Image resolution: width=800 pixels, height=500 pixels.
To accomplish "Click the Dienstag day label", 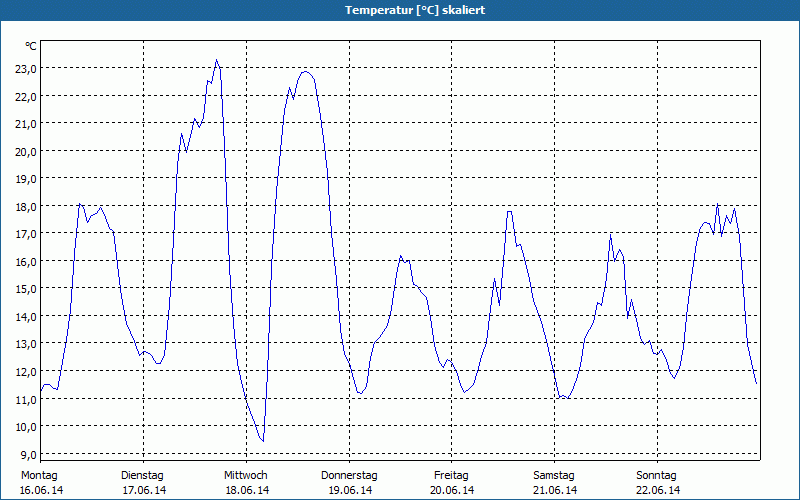I will [142, 476].
